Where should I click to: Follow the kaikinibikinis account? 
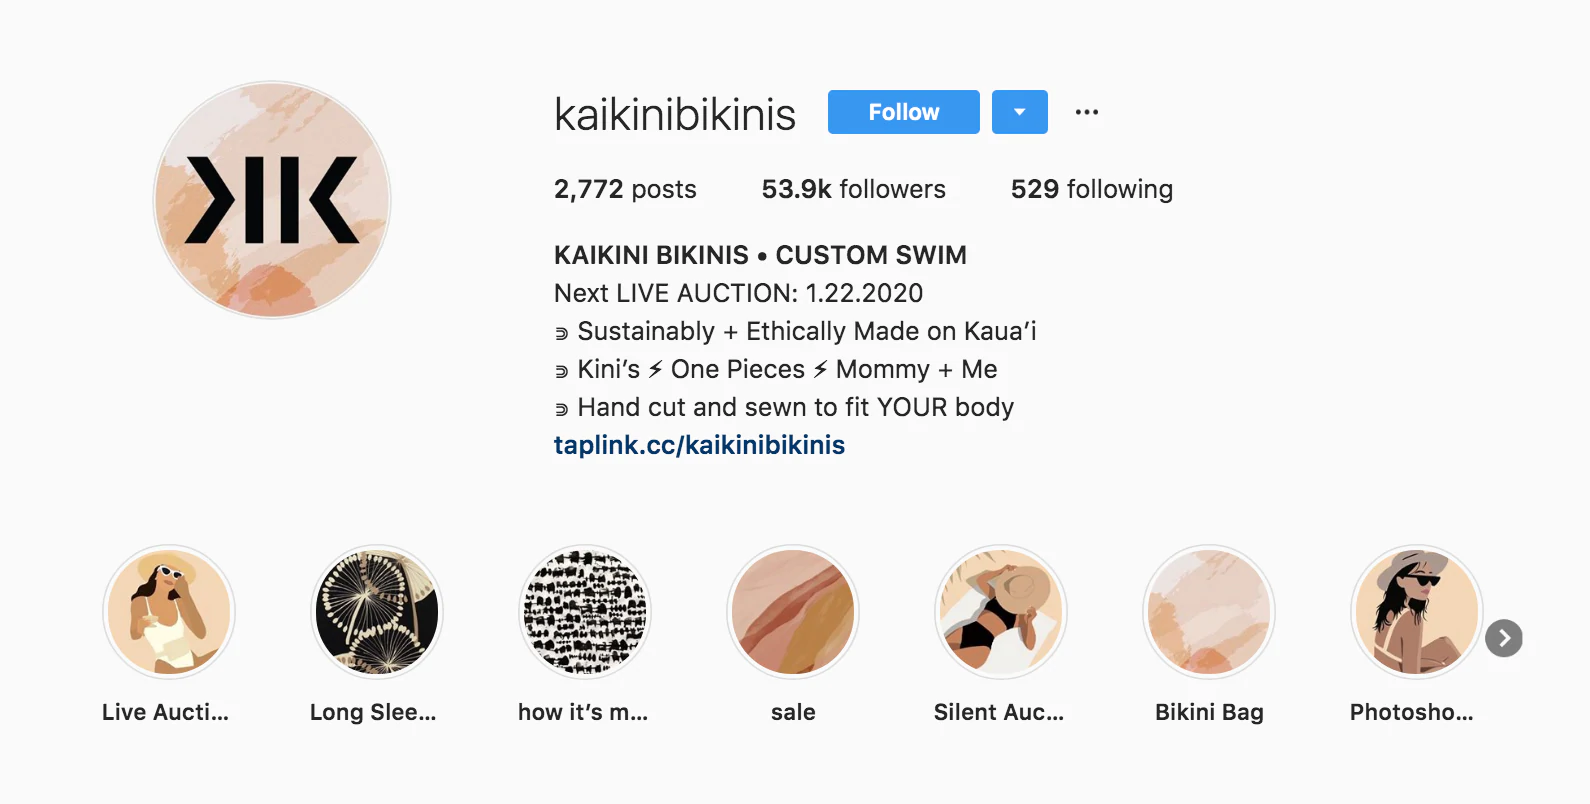(x=904, y=112)
